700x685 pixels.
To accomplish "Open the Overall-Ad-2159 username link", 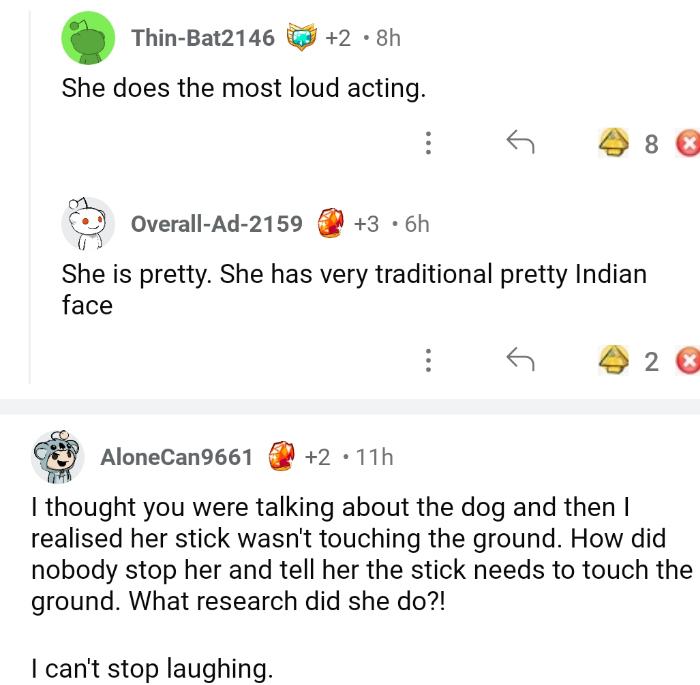I will pos(217,224).
